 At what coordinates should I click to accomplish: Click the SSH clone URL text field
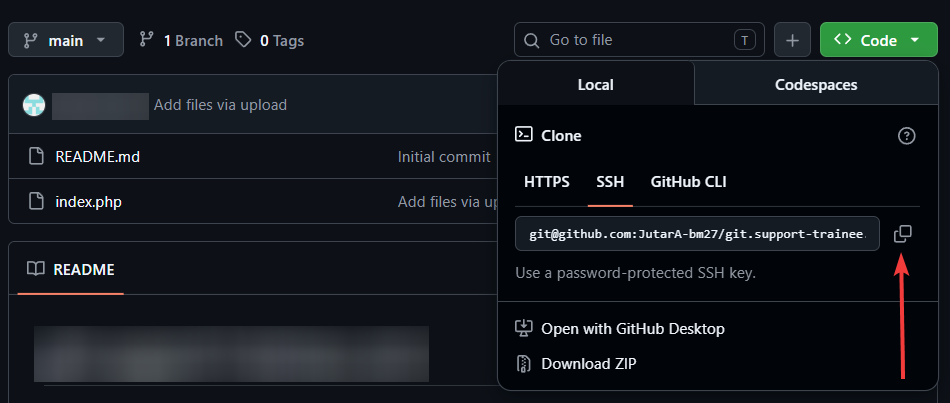click(697, 233)
